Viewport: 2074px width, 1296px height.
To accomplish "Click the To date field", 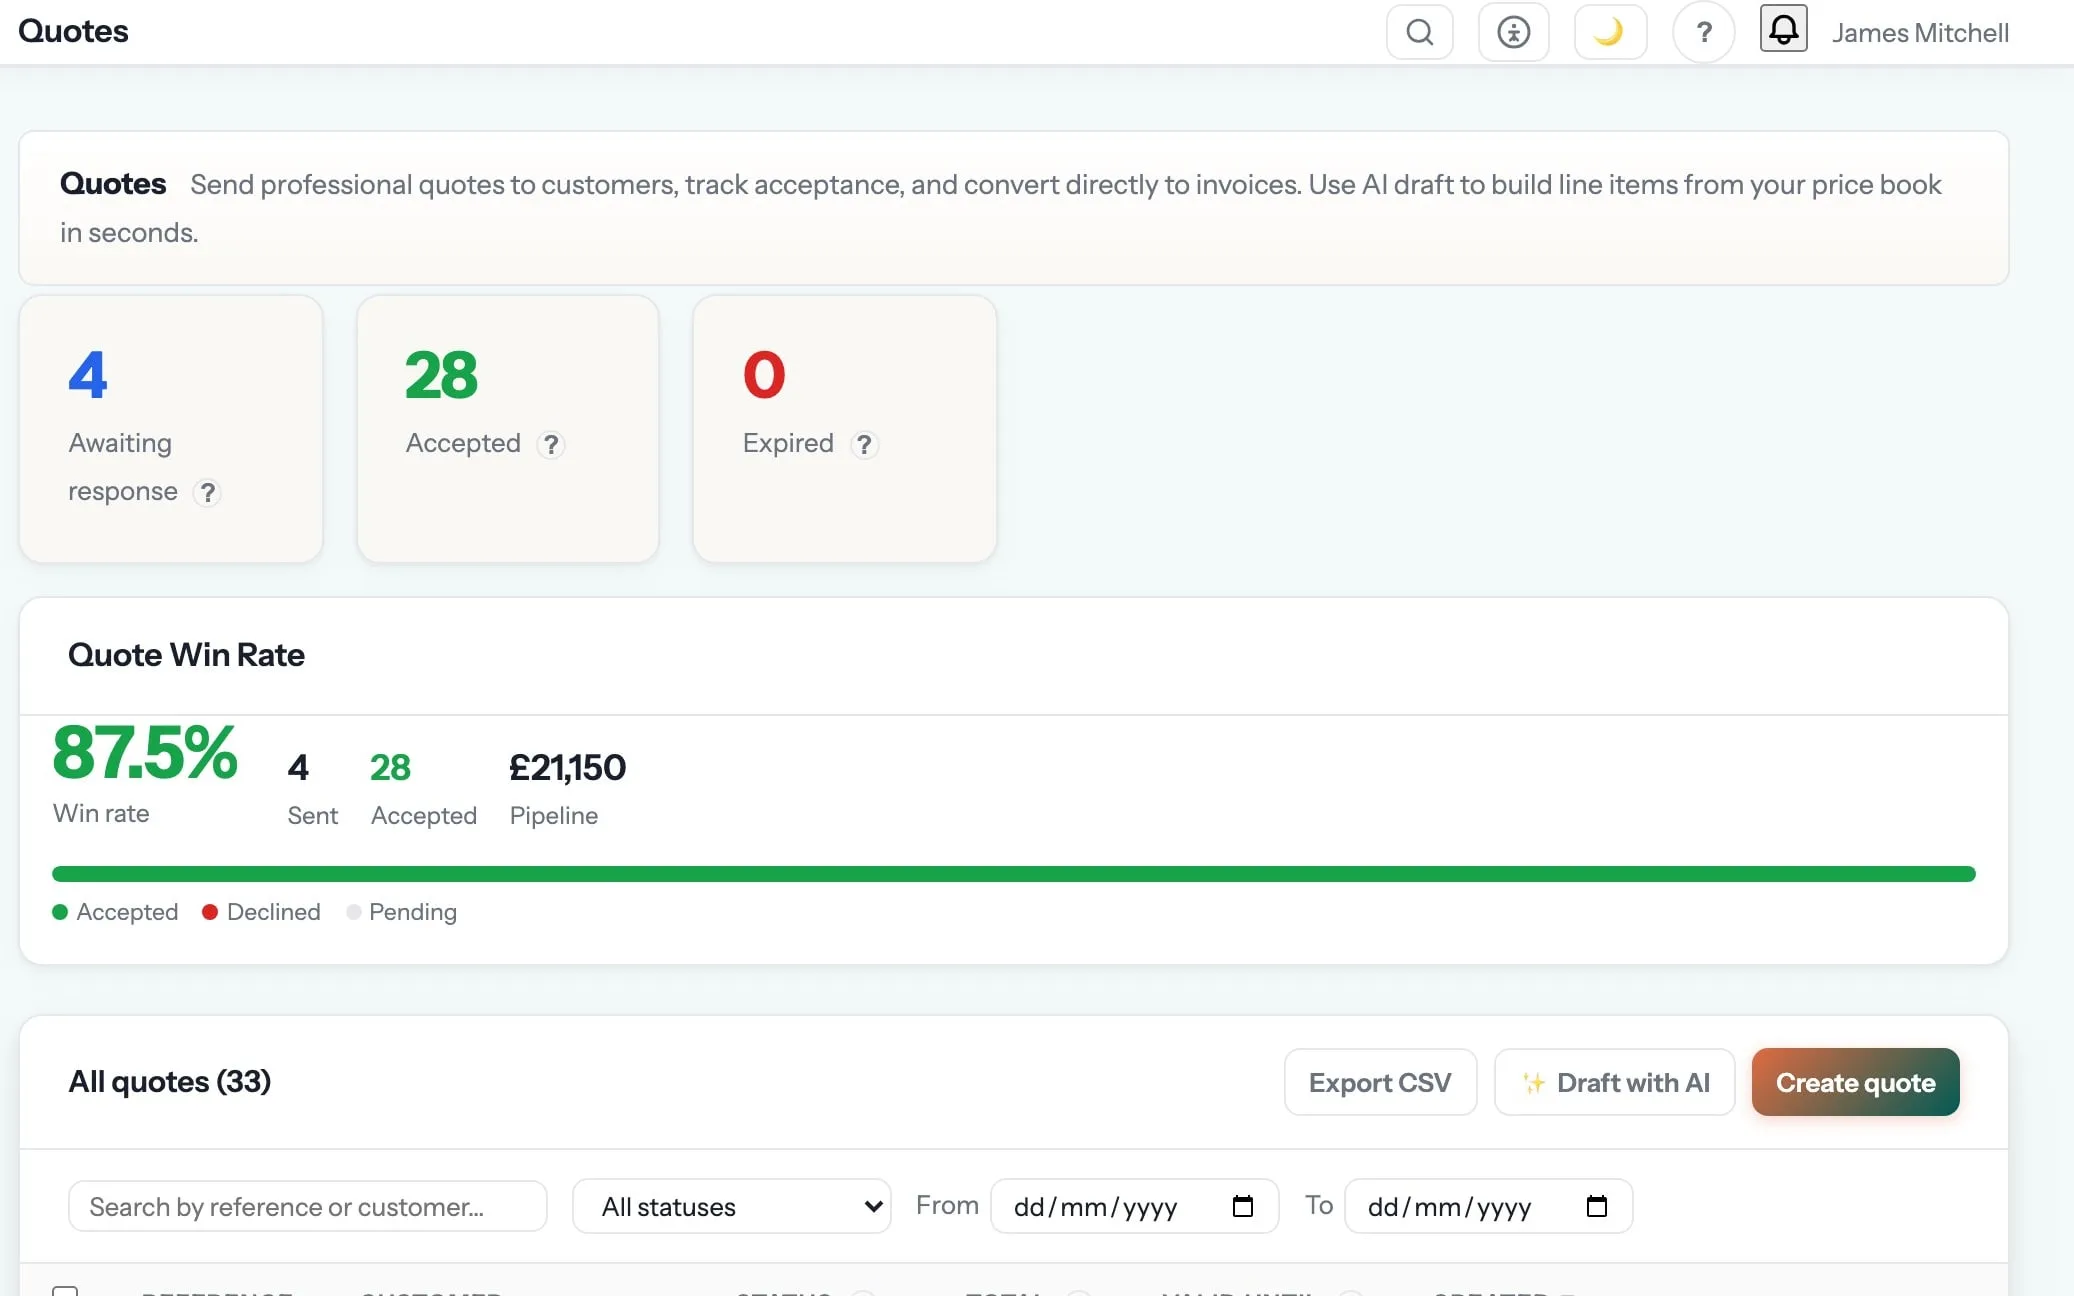I will pos(1488,1206).
